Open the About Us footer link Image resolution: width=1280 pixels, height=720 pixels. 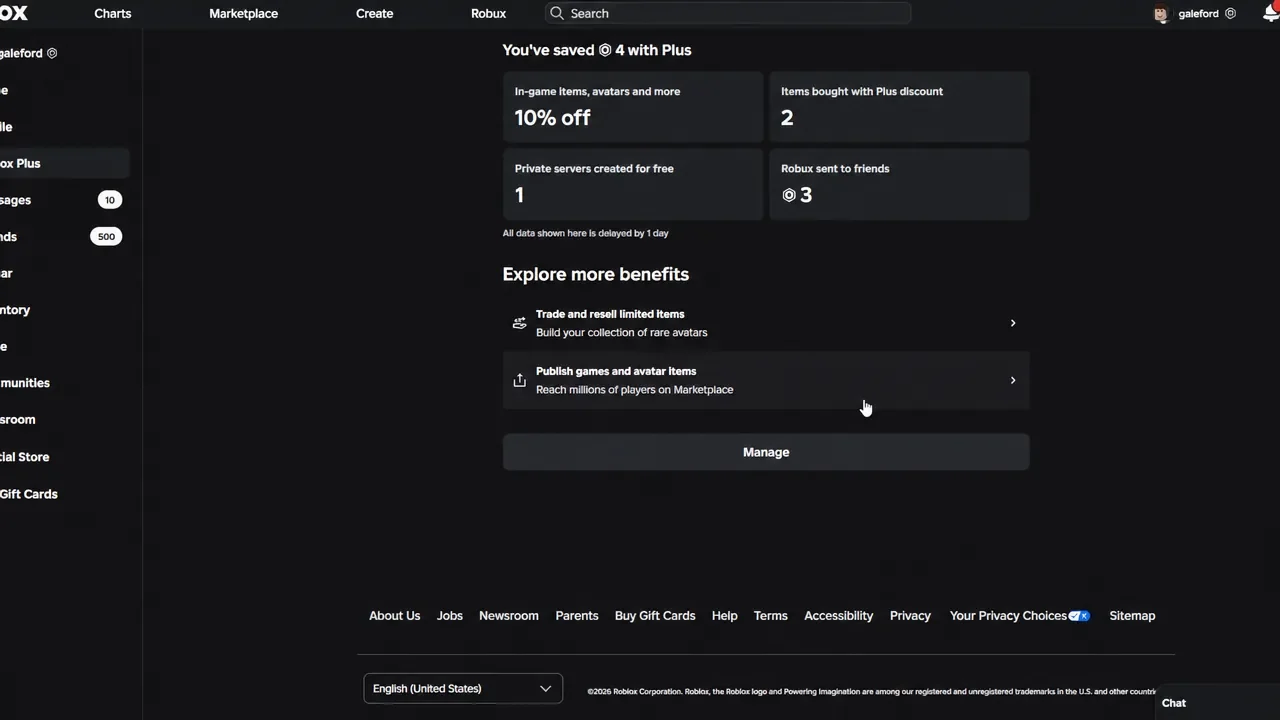pos(394,616)
